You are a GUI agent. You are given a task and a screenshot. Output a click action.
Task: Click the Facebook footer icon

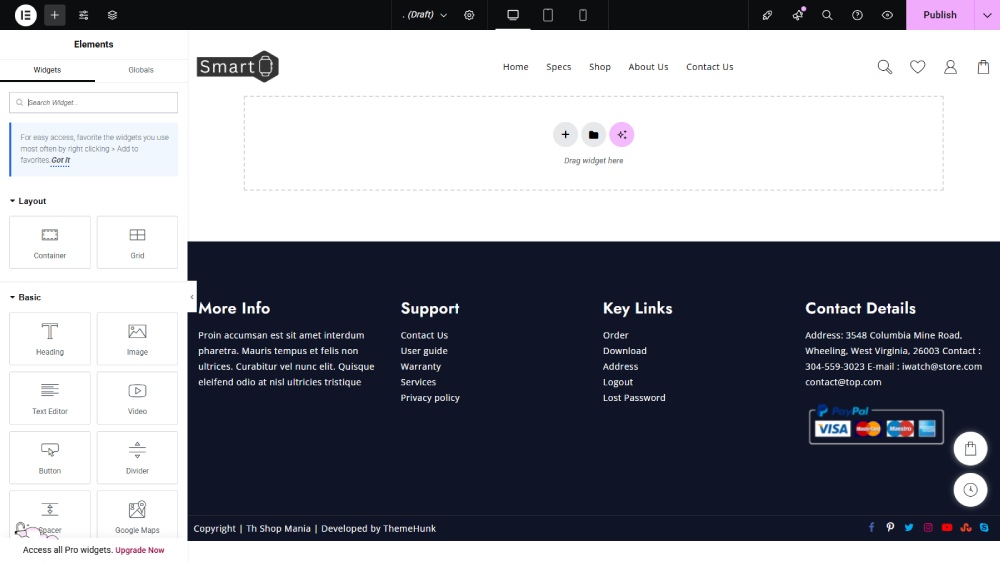coord(871,527)
